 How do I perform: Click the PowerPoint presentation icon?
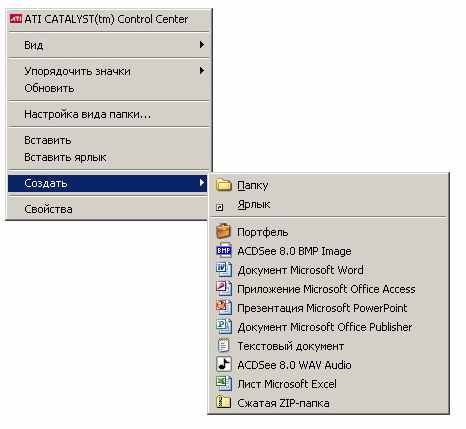click(x=224, y=308)
